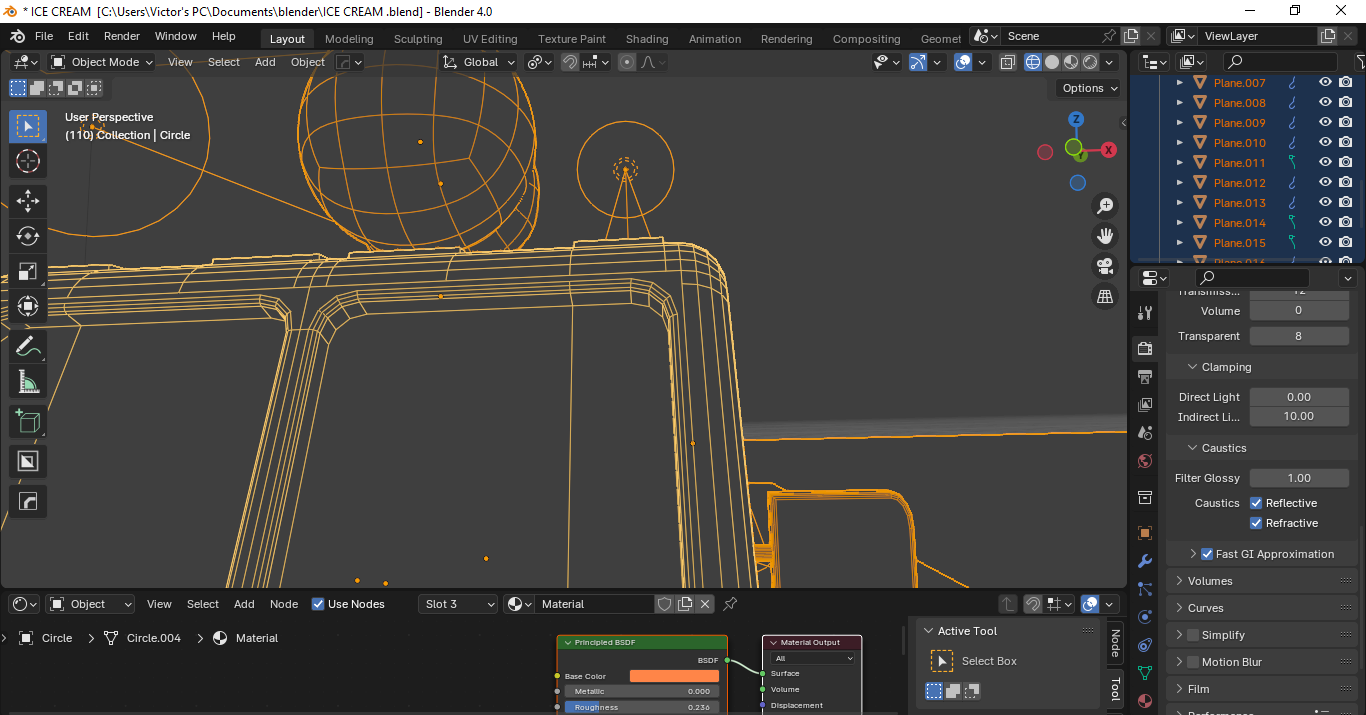This screenshot has height=715, width=1366.
Task: Open the Render properties tab icon
Action: click(1146, 349)
